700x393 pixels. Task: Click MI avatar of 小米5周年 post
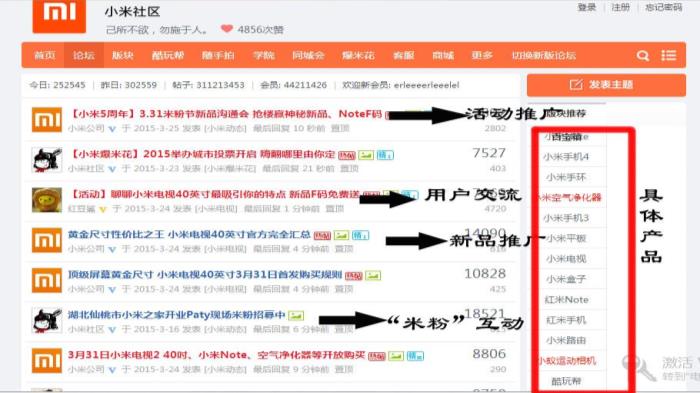point(47,120)
